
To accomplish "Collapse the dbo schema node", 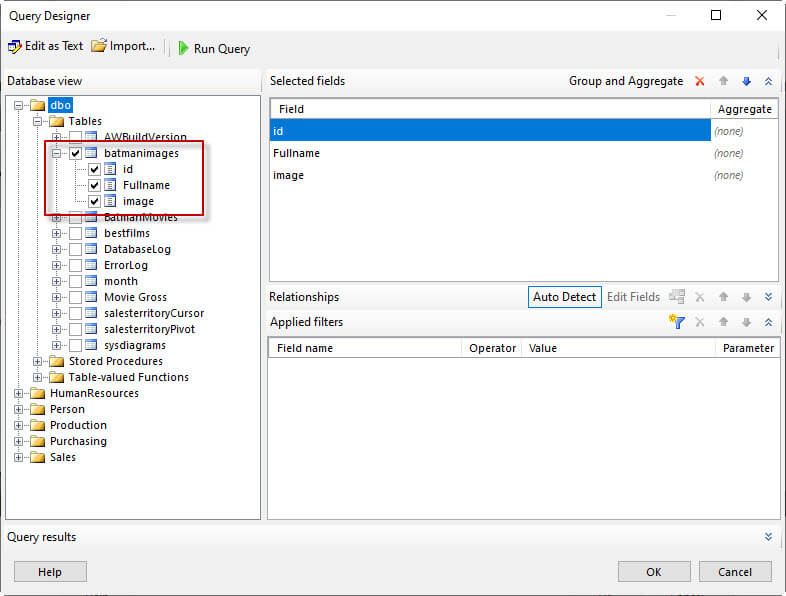I will click(19, 105).
